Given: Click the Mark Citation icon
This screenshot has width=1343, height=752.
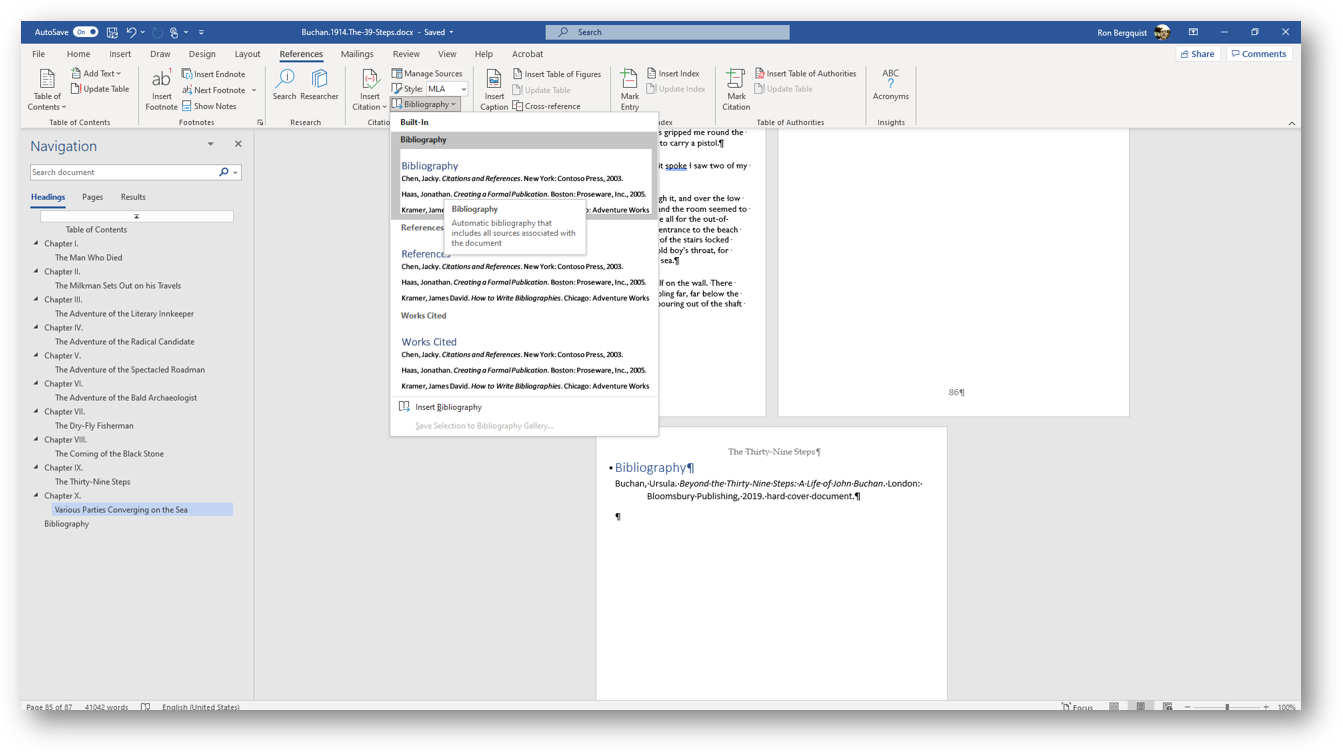Looking at the screenshot, I should coord(736,81).
